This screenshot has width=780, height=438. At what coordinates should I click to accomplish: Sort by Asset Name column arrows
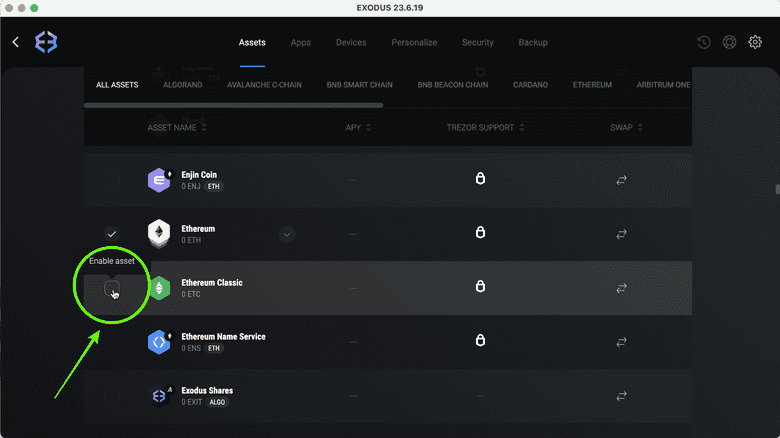click(x=204, y=128)
